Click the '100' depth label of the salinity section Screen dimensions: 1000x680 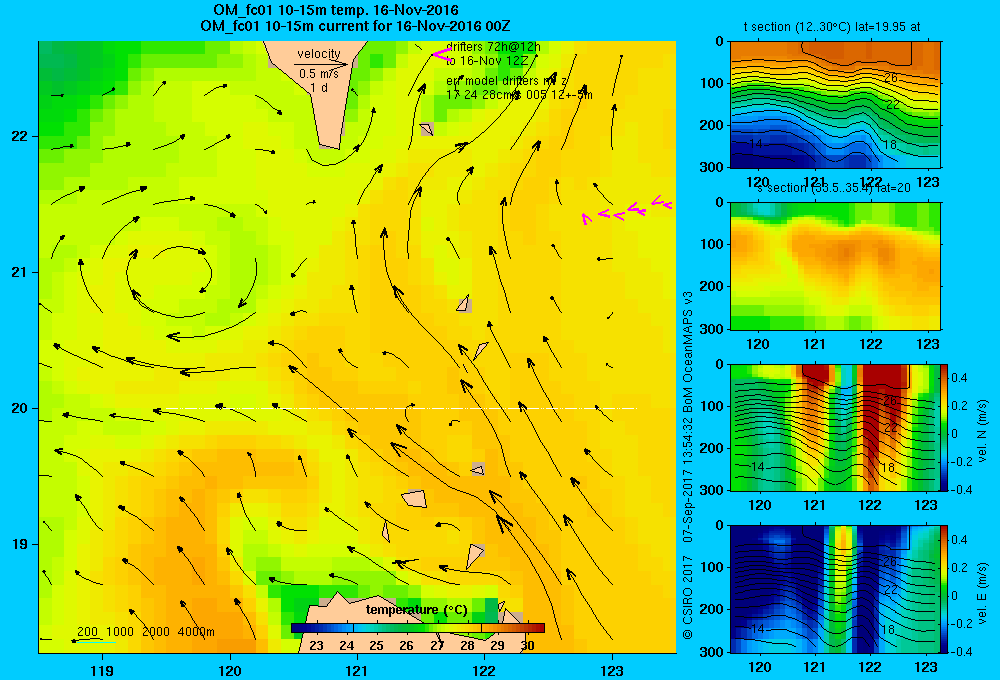712,244
